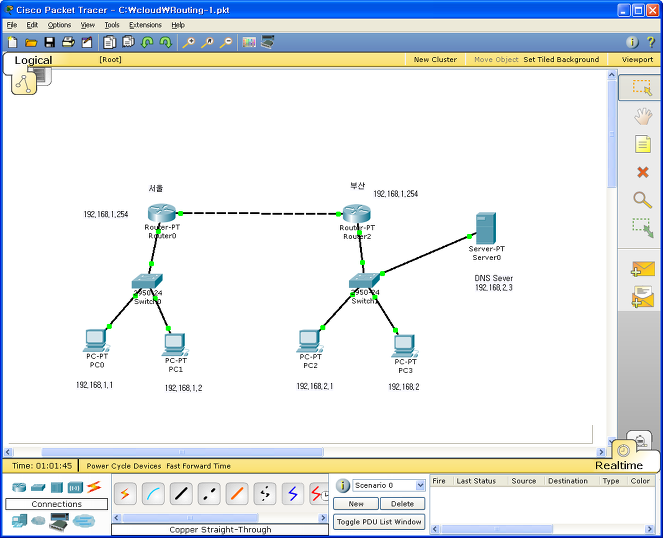Click the New Cluster button
Screen dimensions: 663x538
[x=435, y=60]
